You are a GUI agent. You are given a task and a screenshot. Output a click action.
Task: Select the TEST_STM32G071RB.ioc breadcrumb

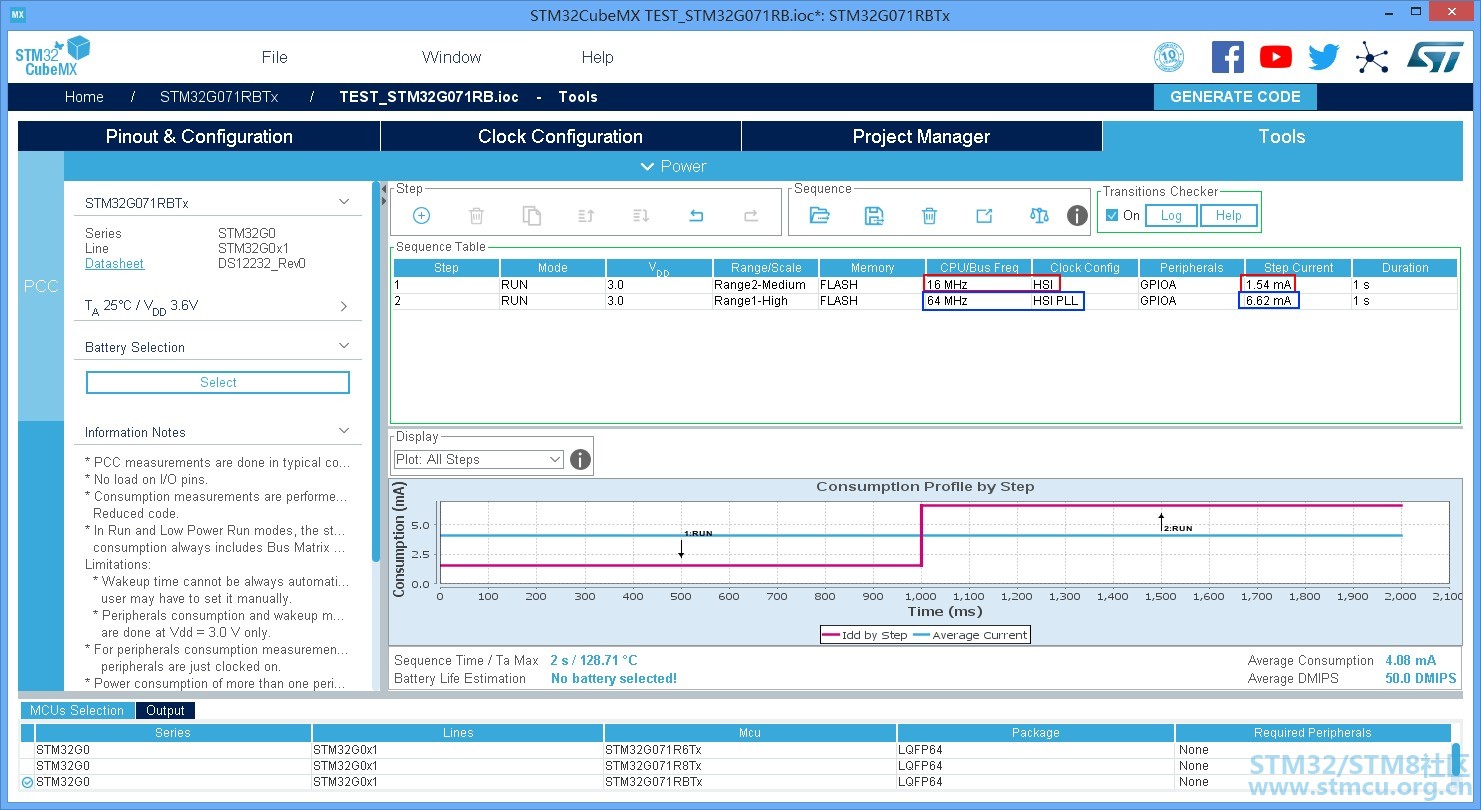coord(429,97)
